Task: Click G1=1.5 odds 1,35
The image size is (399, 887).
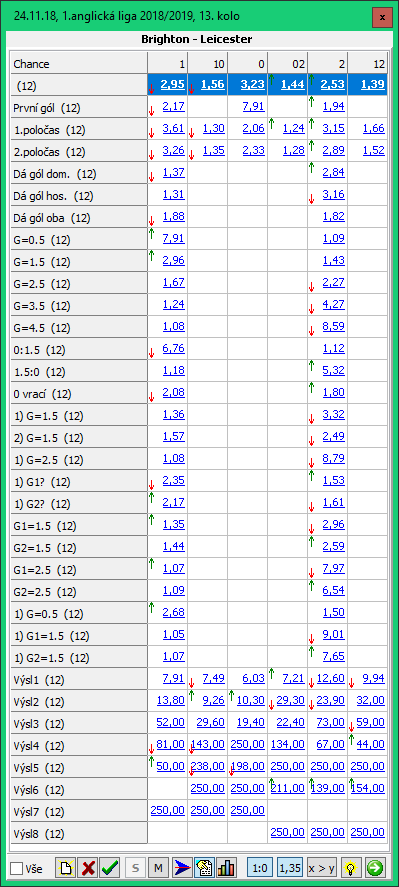Action: (173, 524)
